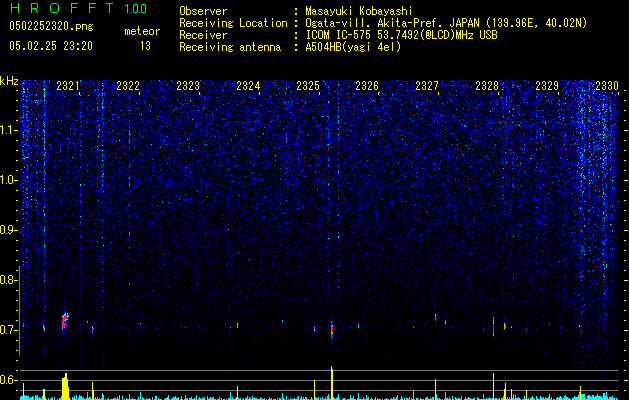629x400 pixels.
Task: Click the meteor echo above the 2327 tick
Action: tap(436, 317)
